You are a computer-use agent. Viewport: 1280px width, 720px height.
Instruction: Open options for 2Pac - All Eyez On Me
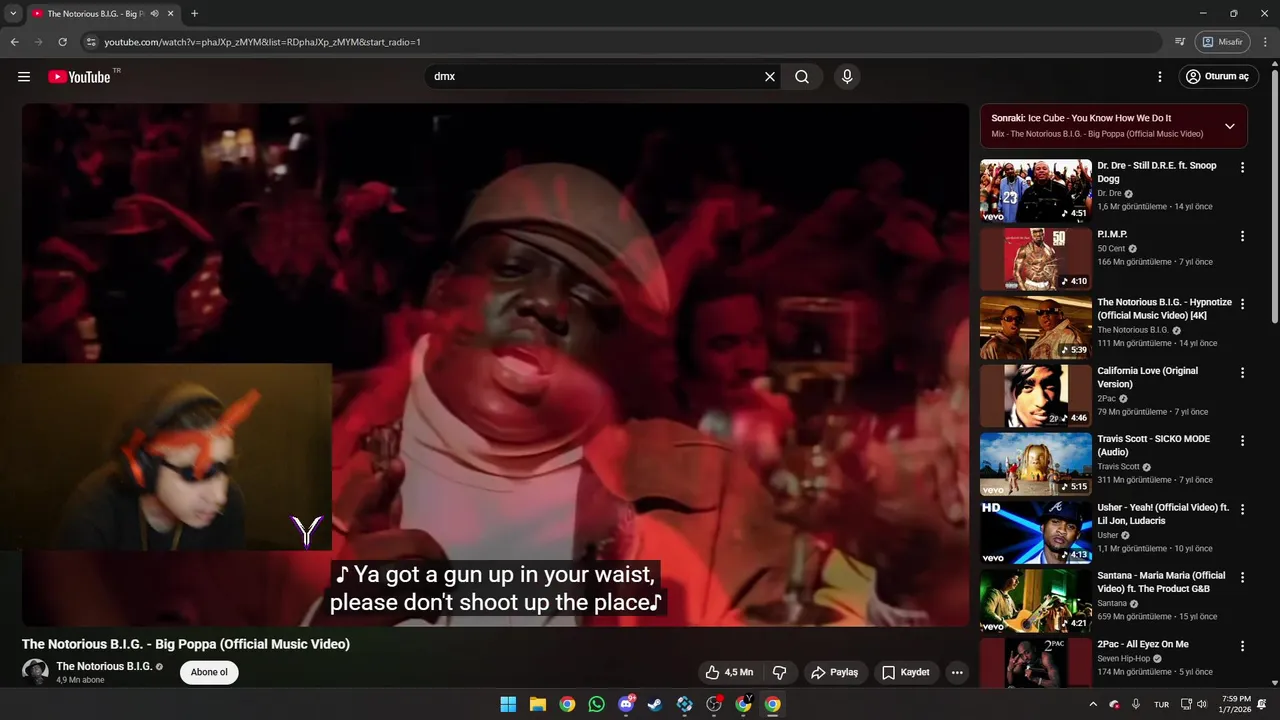click(1242, 646)
